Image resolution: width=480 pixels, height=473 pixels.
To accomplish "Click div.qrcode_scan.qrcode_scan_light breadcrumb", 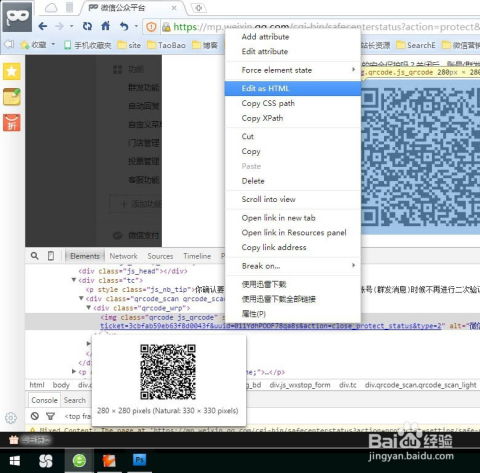I will tap(421, 385).
